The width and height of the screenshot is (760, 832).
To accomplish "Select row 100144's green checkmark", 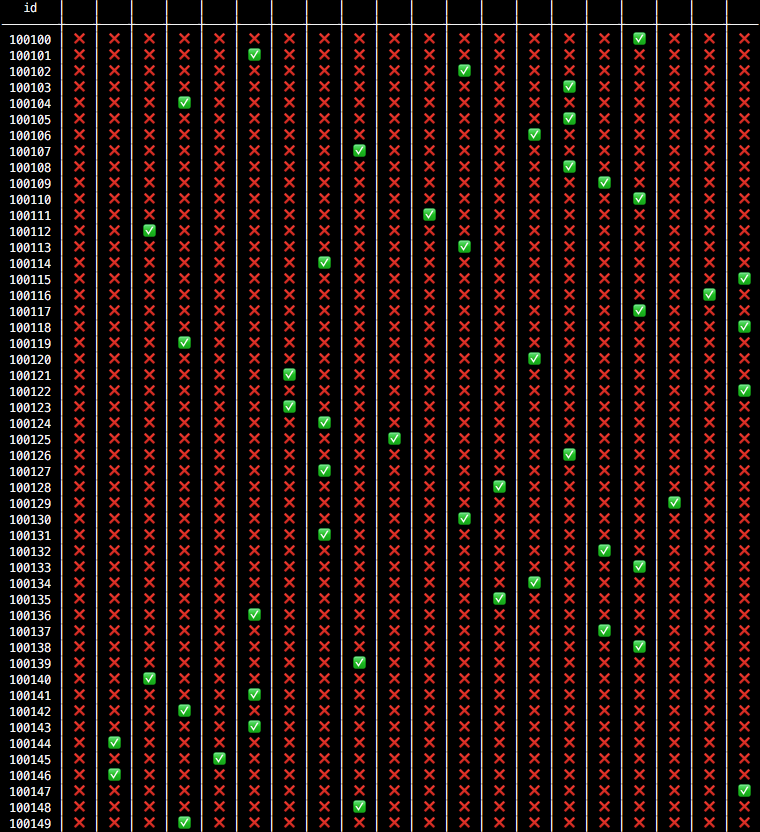I will (x=114, y=743).
